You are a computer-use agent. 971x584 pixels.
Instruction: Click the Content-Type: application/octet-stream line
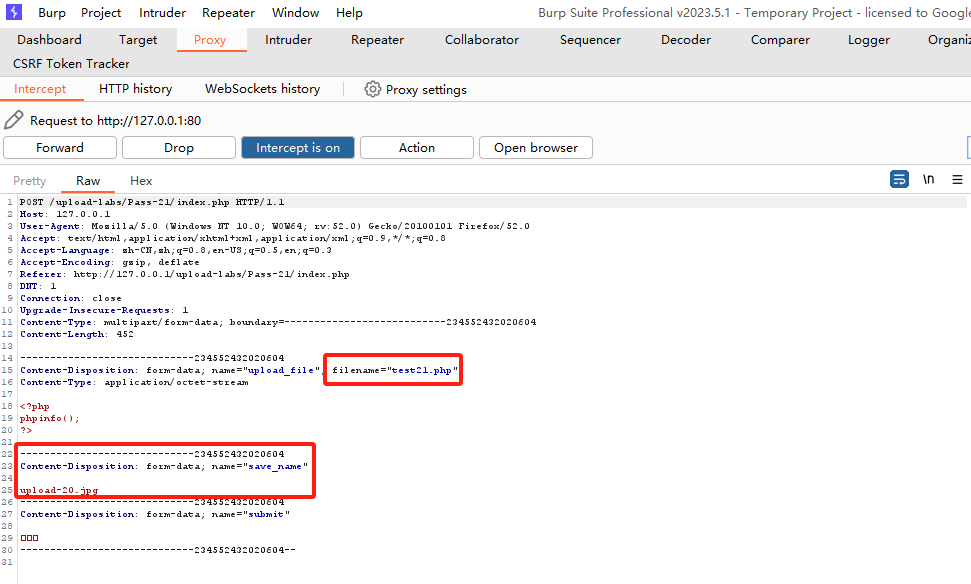134,383
